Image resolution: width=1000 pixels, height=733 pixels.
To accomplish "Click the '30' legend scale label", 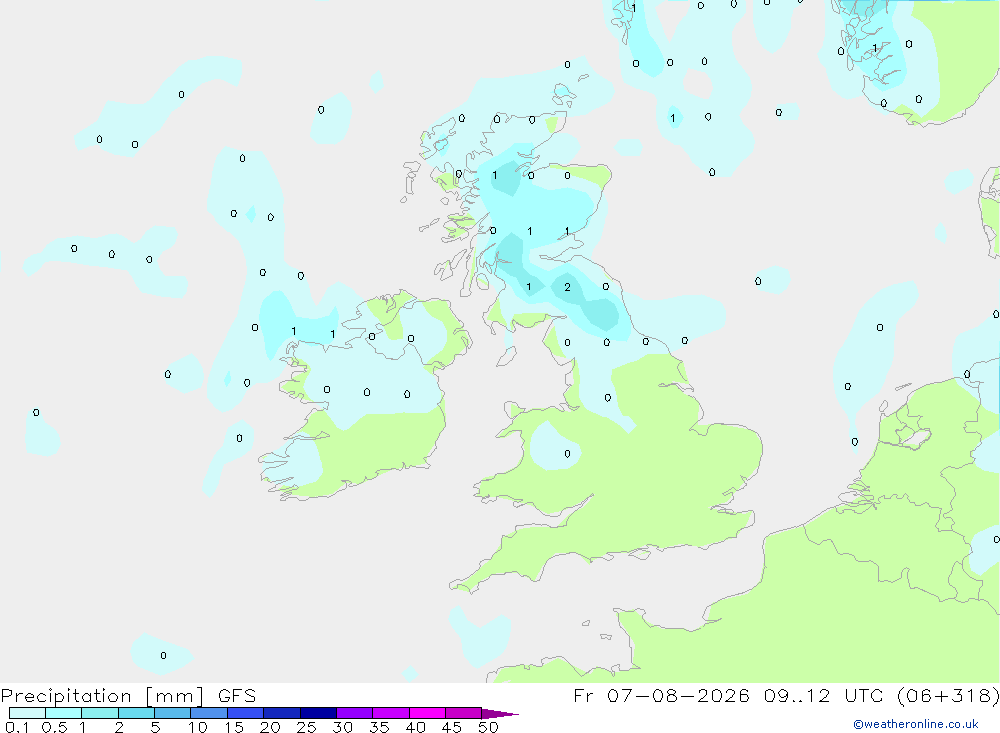I will tap(343, 727).
